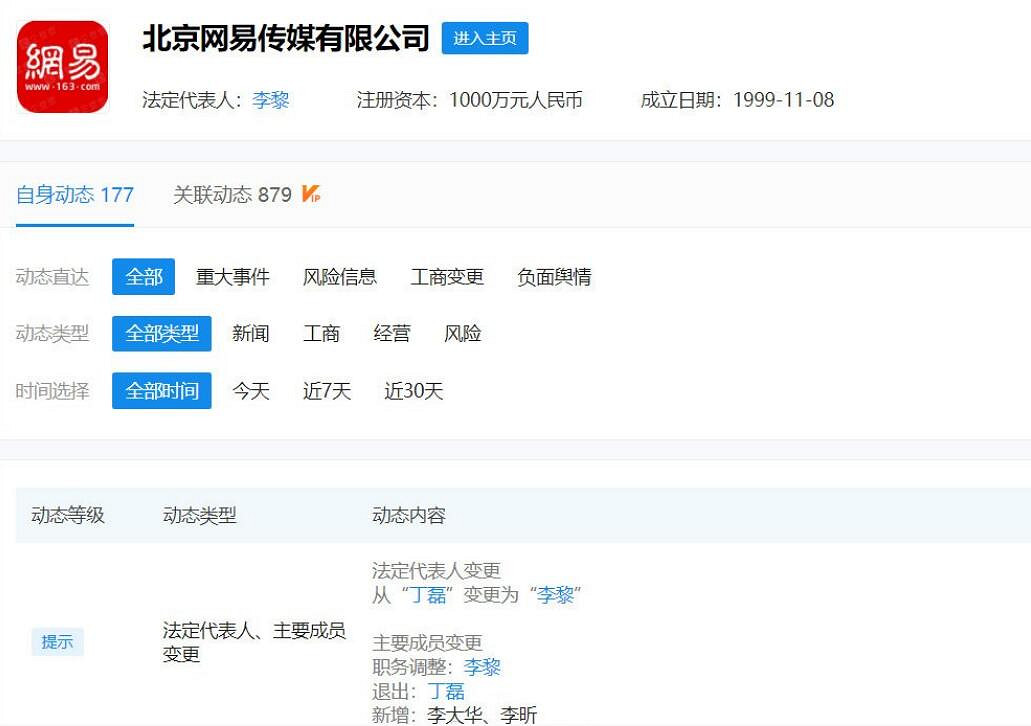Image resolution: width=1031 pixels, height=726 pixels.
Task: Select the 重大事件 filter
Action: tap(233, 277)
